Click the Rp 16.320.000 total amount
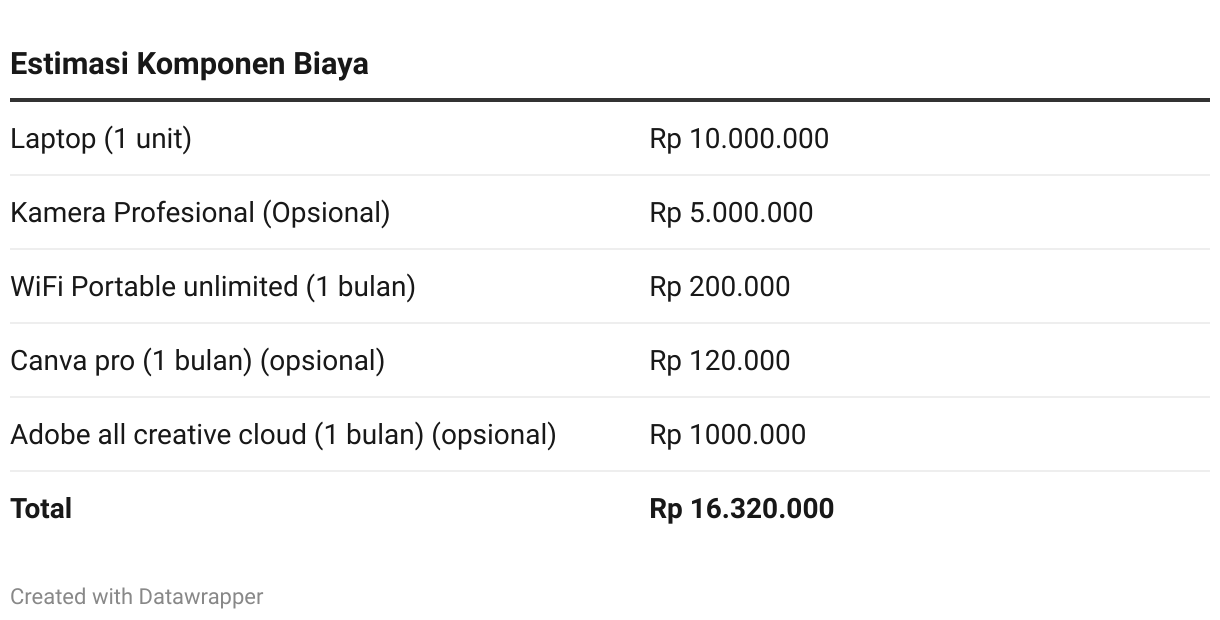The width and height of the screenshot is (1220, 620). click(x=741, y=509)
